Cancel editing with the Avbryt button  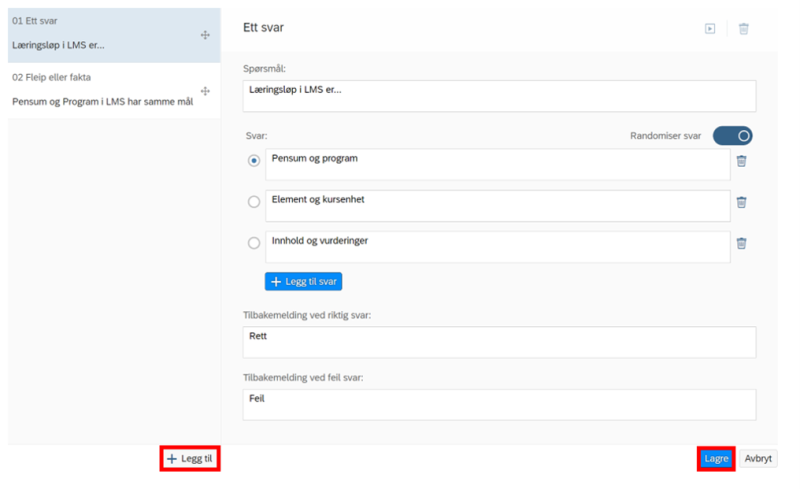758,458
